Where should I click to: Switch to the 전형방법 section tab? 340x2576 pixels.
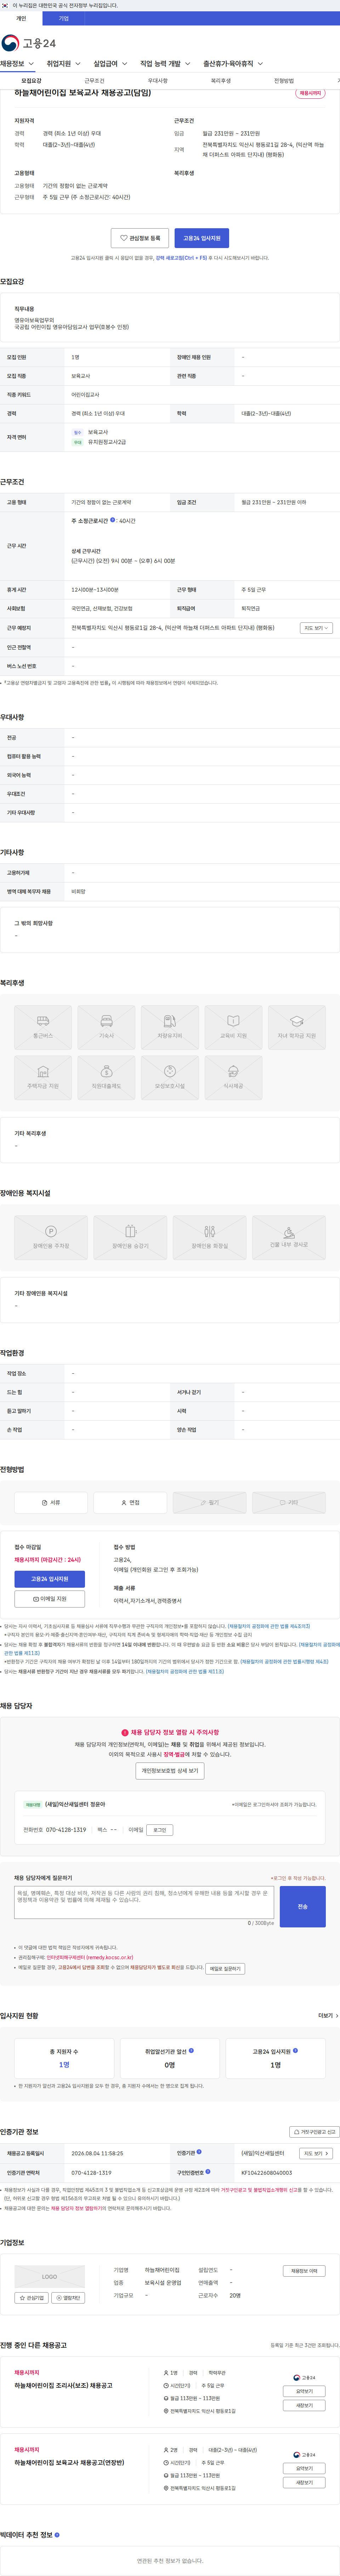pyautogui.click(x=284, y=81)
